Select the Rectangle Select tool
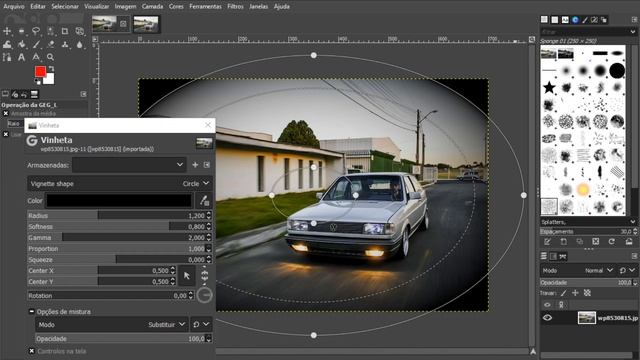The image size is (640, 360). tap(21, 31)
